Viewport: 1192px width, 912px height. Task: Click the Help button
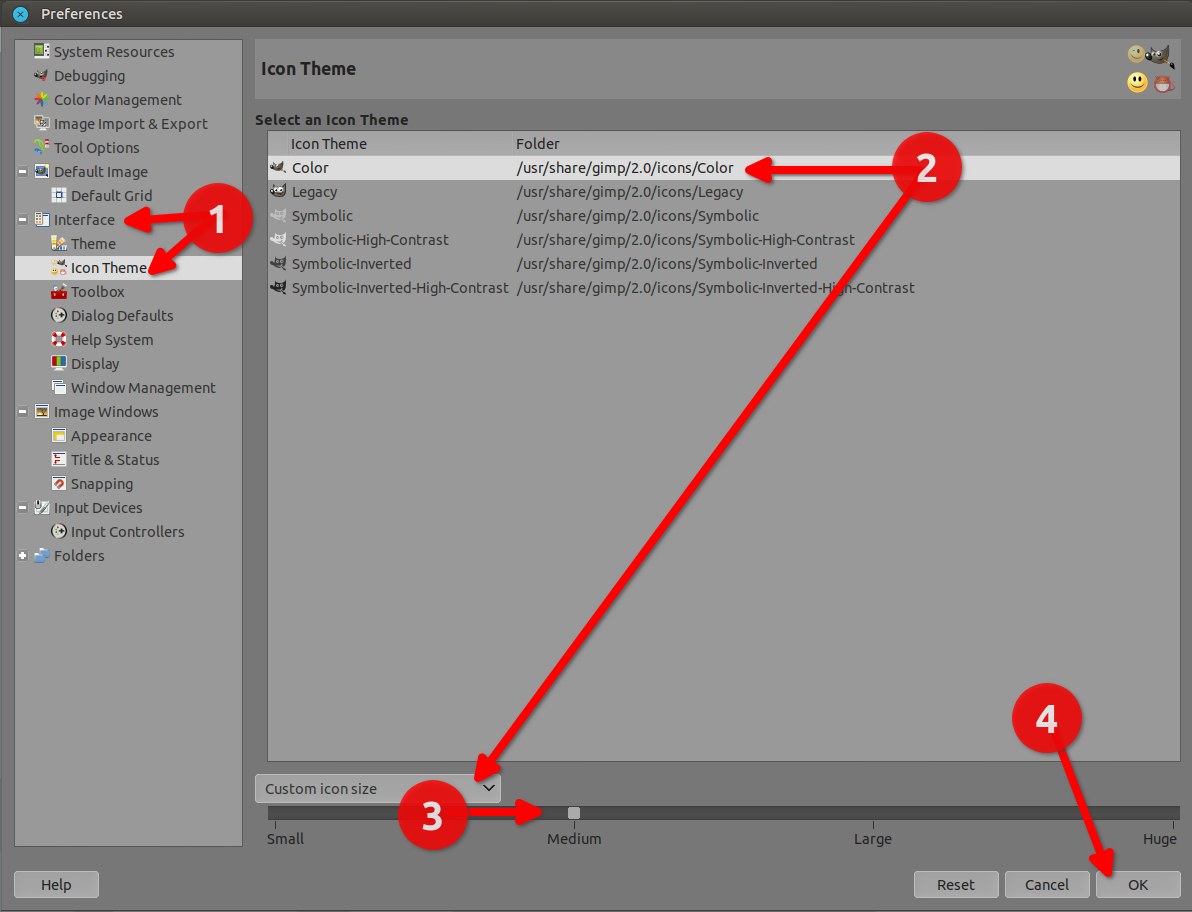coord(56,885)
